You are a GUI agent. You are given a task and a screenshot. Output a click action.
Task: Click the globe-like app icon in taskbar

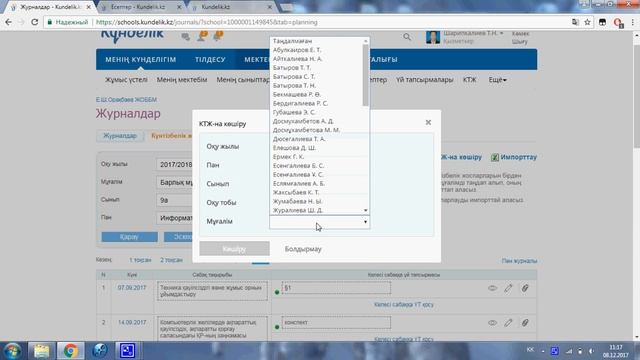pos(99,351)
